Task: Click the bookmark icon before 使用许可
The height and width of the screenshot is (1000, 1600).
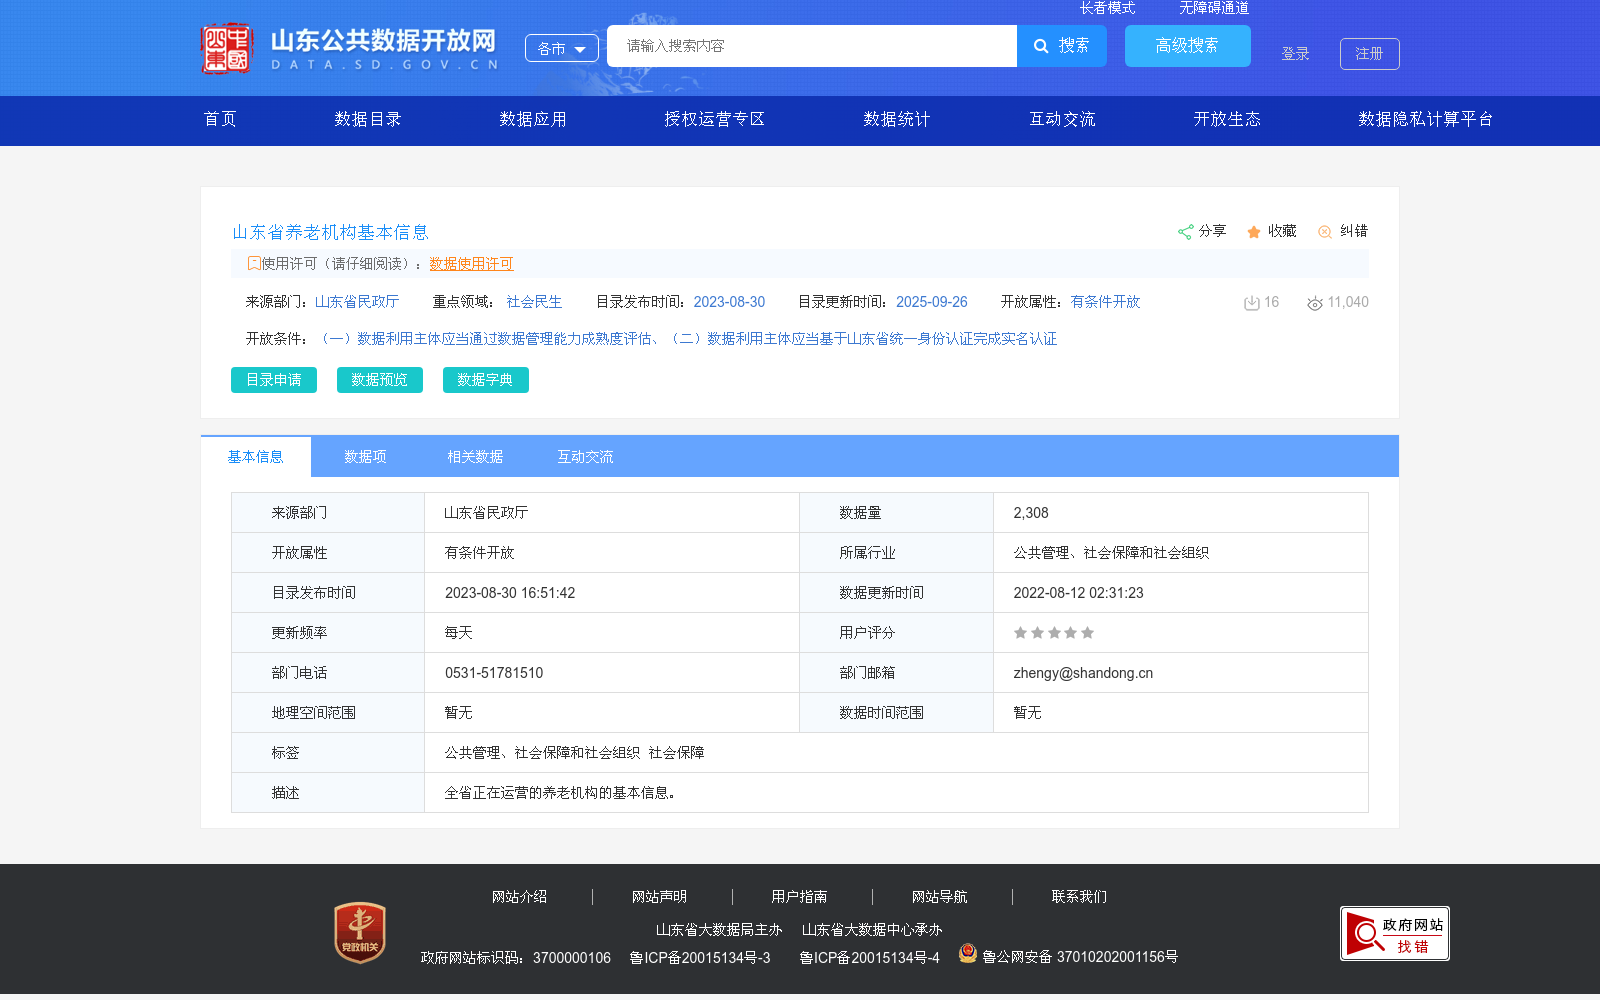Action: 254,263
